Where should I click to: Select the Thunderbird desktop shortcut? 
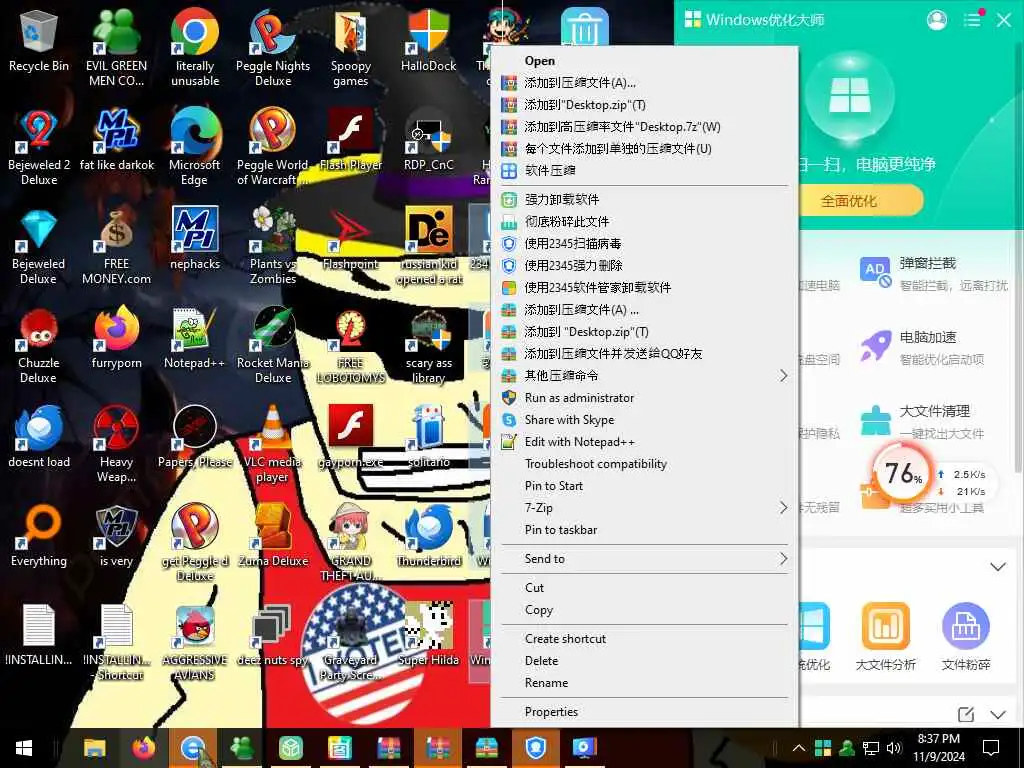(428, 536)
